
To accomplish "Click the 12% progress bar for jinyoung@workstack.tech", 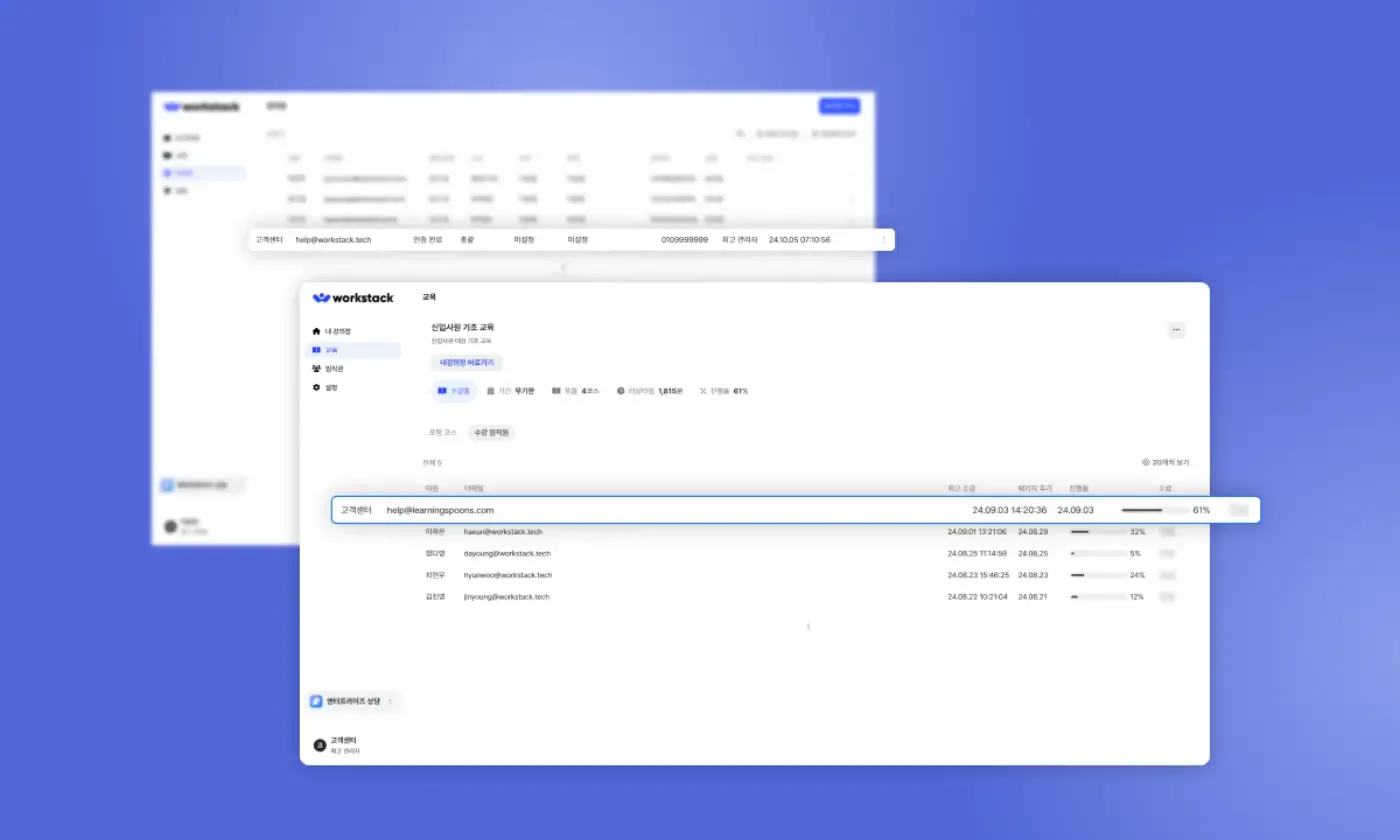I will click(1097, 597).
